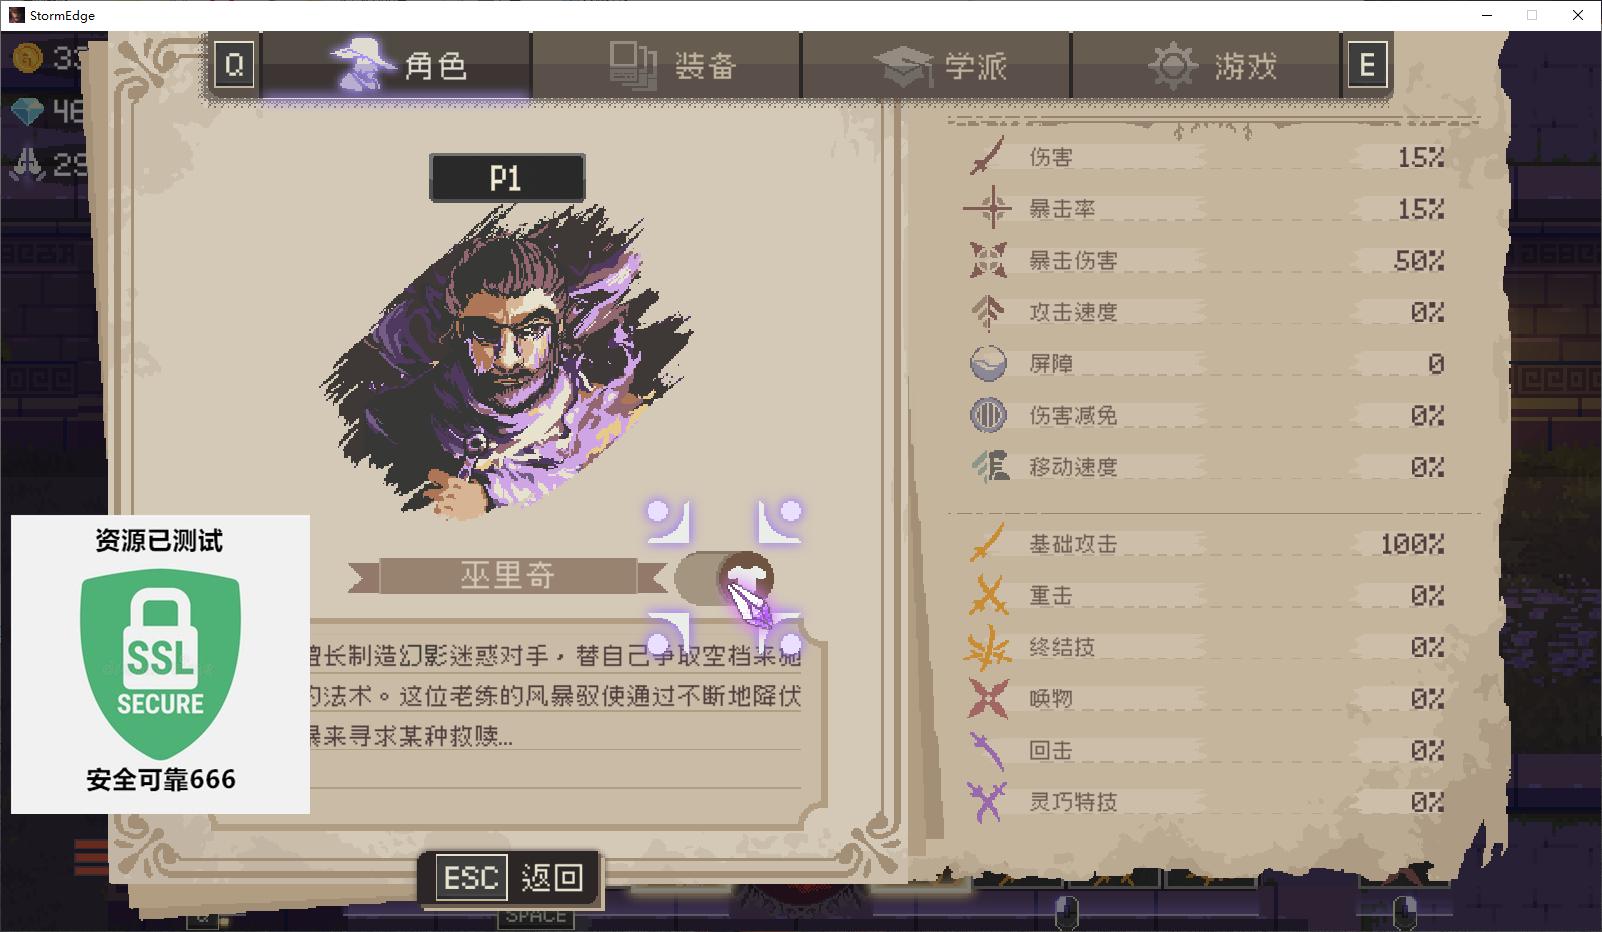Viewport: 1602px width, 932px height.
Task: Click the 伤害 sword icon
Action: [987, 157]
